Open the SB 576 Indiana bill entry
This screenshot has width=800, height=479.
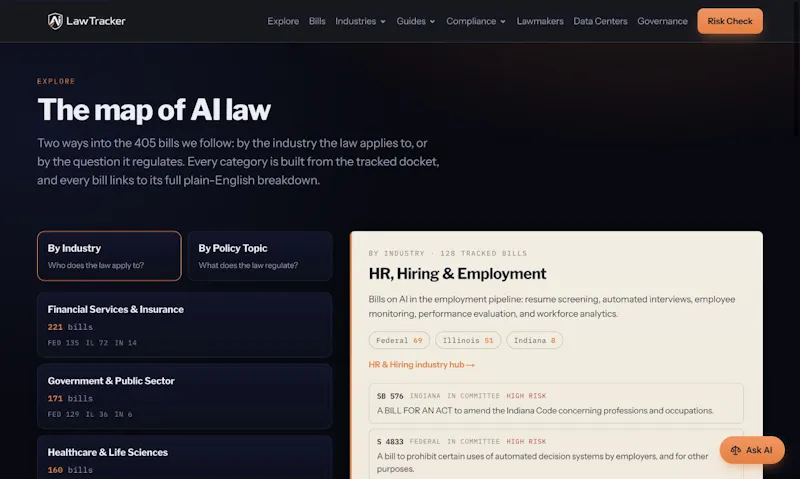(x=556, y=403)
